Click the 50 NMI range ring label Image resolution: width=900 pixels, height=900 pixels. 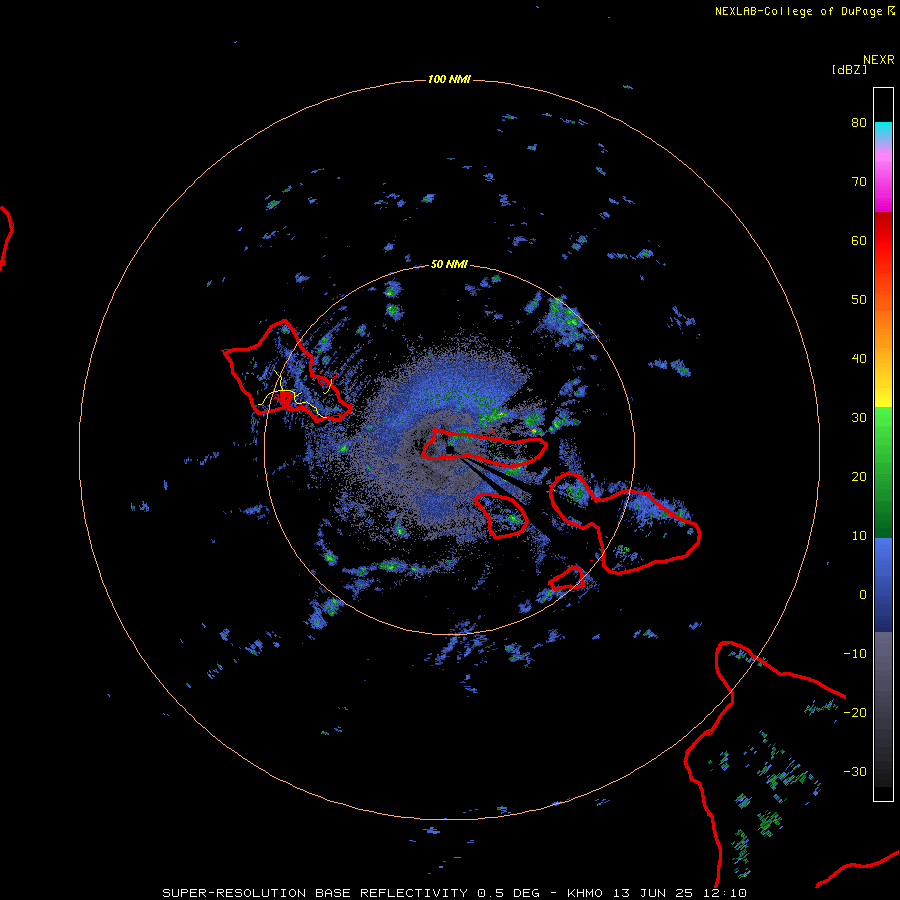[449, 265]
